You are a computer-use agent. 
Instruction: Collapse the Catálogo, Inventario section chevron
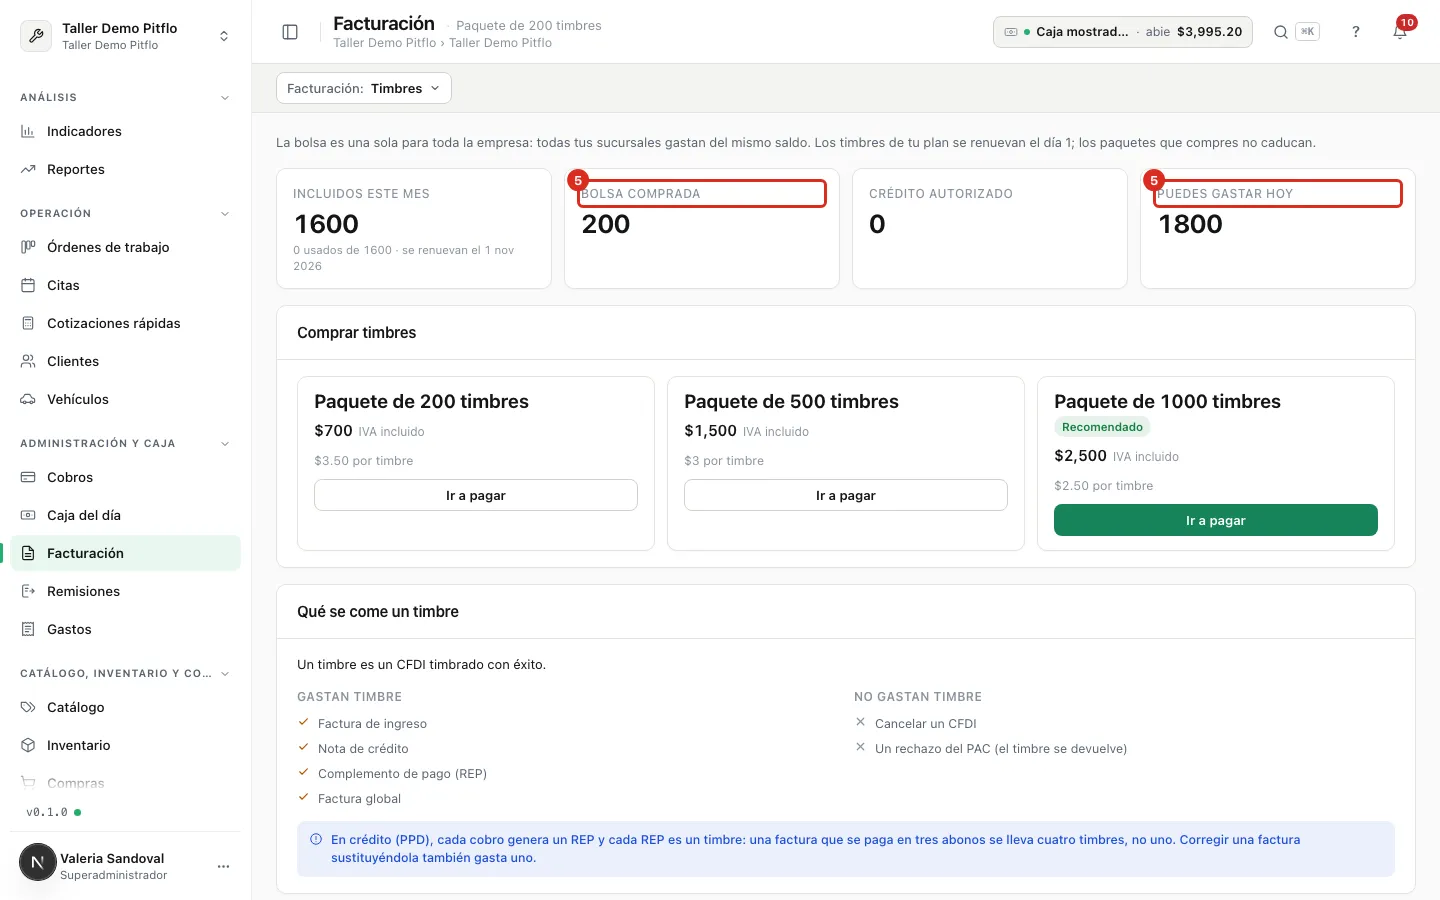(x=225, y=674)
